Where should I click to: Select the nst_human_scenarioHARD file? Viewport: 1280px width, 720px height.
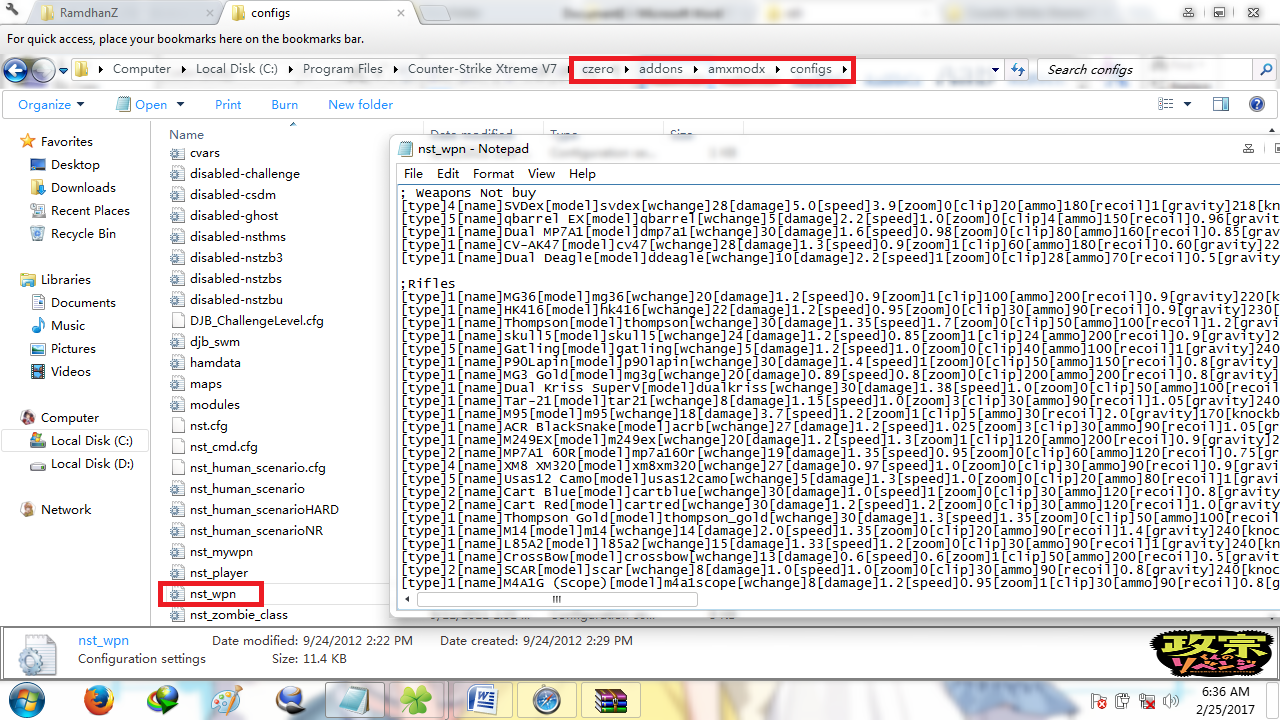click(x=253, y=509)
